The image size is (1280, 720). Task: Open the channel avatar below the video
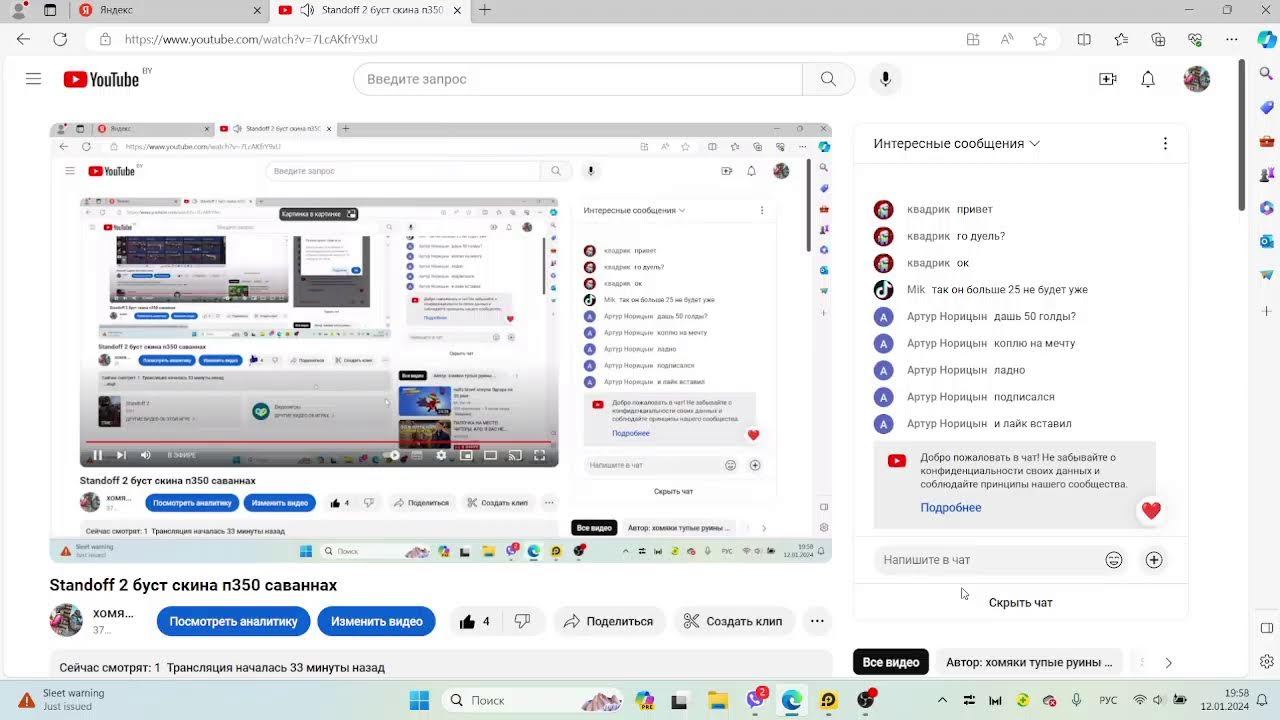(66, 620)
